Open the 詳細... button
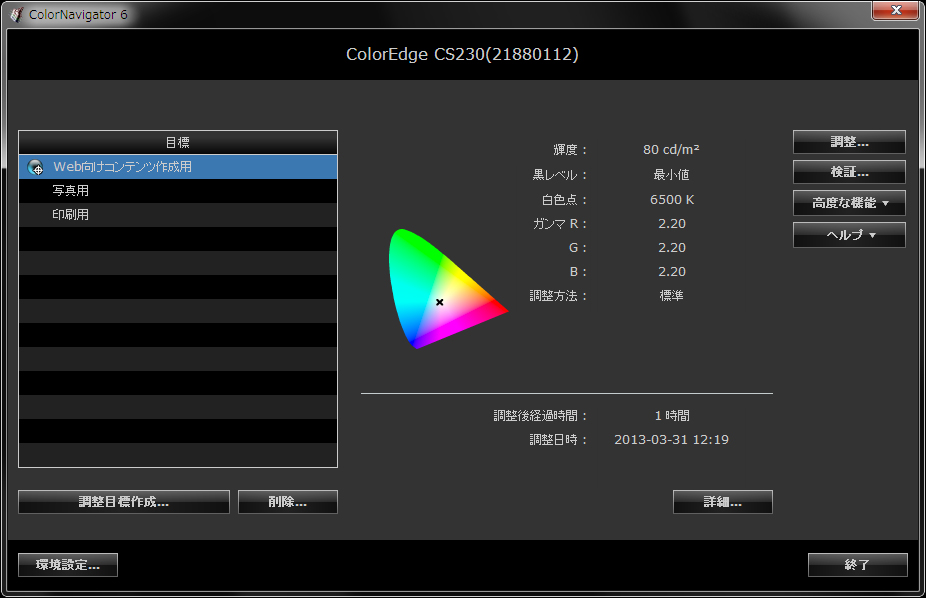Viewport: 926px width, 598px height. click(x=722, y=502)
